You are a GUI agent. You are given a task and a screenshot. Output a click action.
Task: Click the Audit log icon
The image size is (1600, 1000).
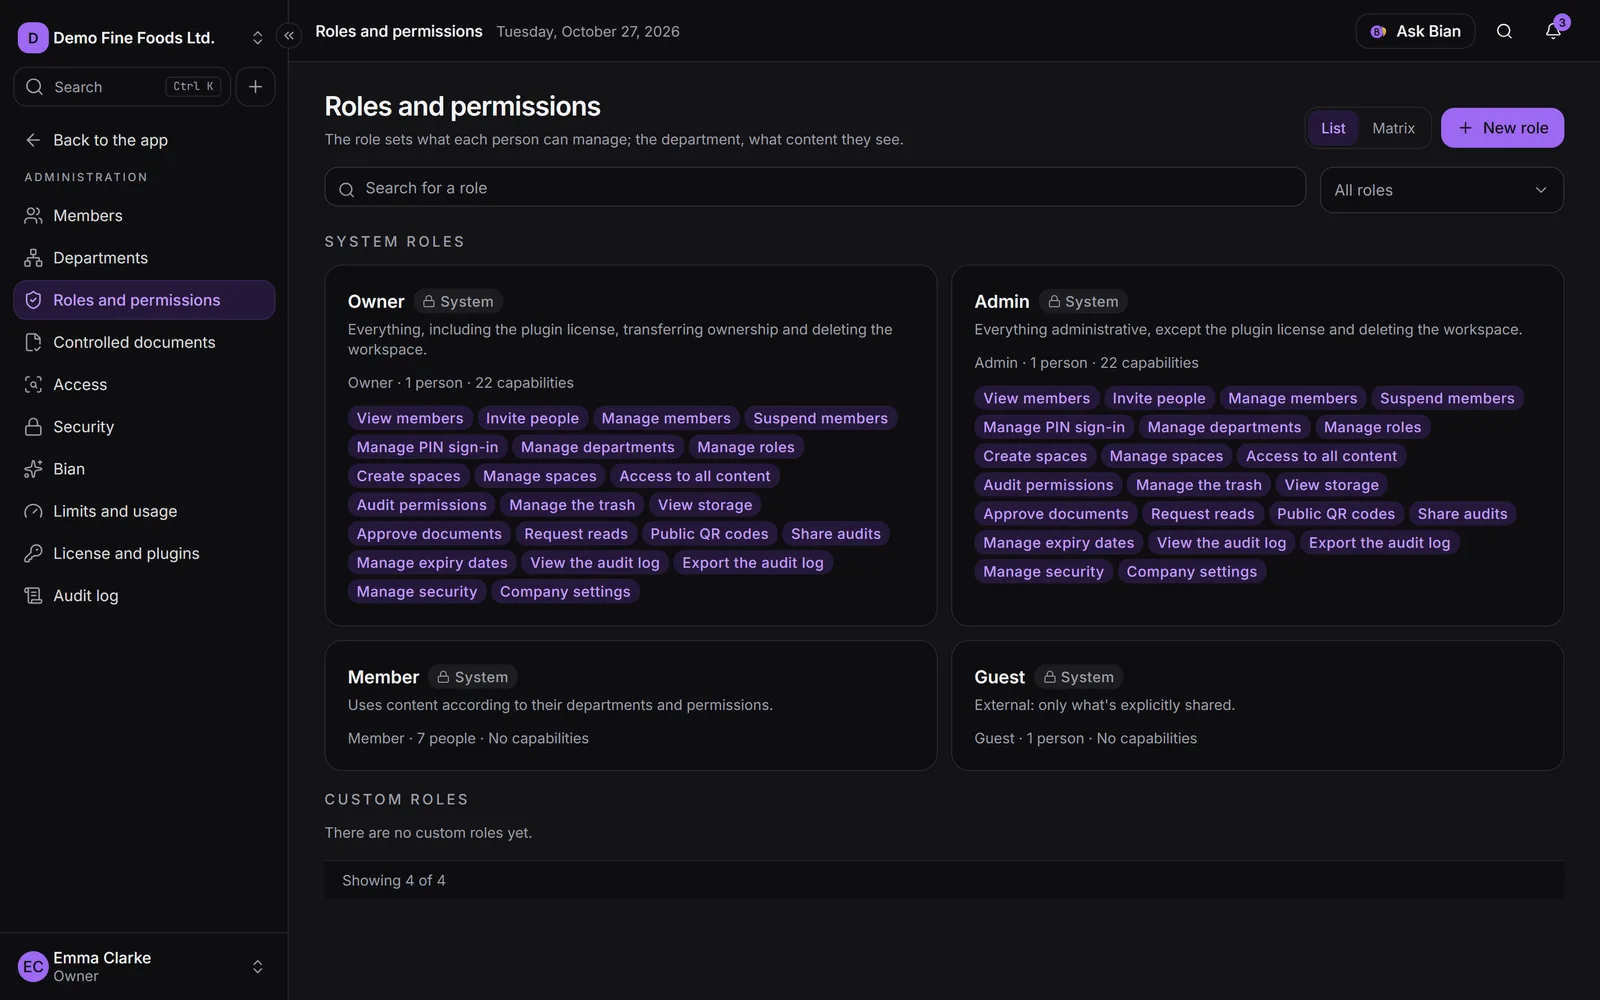tap(33, 596)
